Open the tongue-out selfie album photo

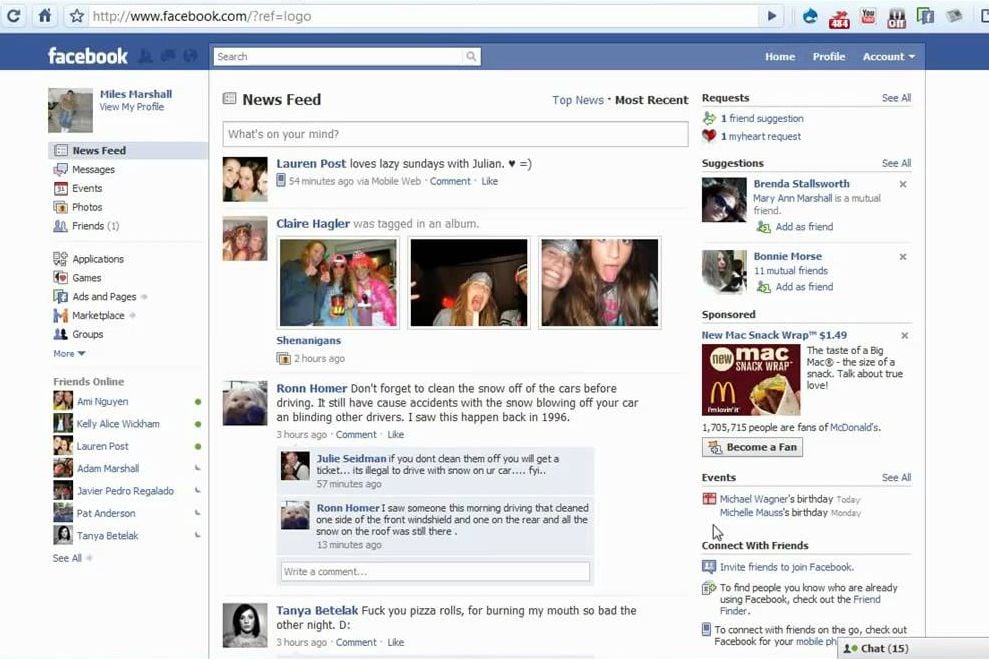[600, 283]
